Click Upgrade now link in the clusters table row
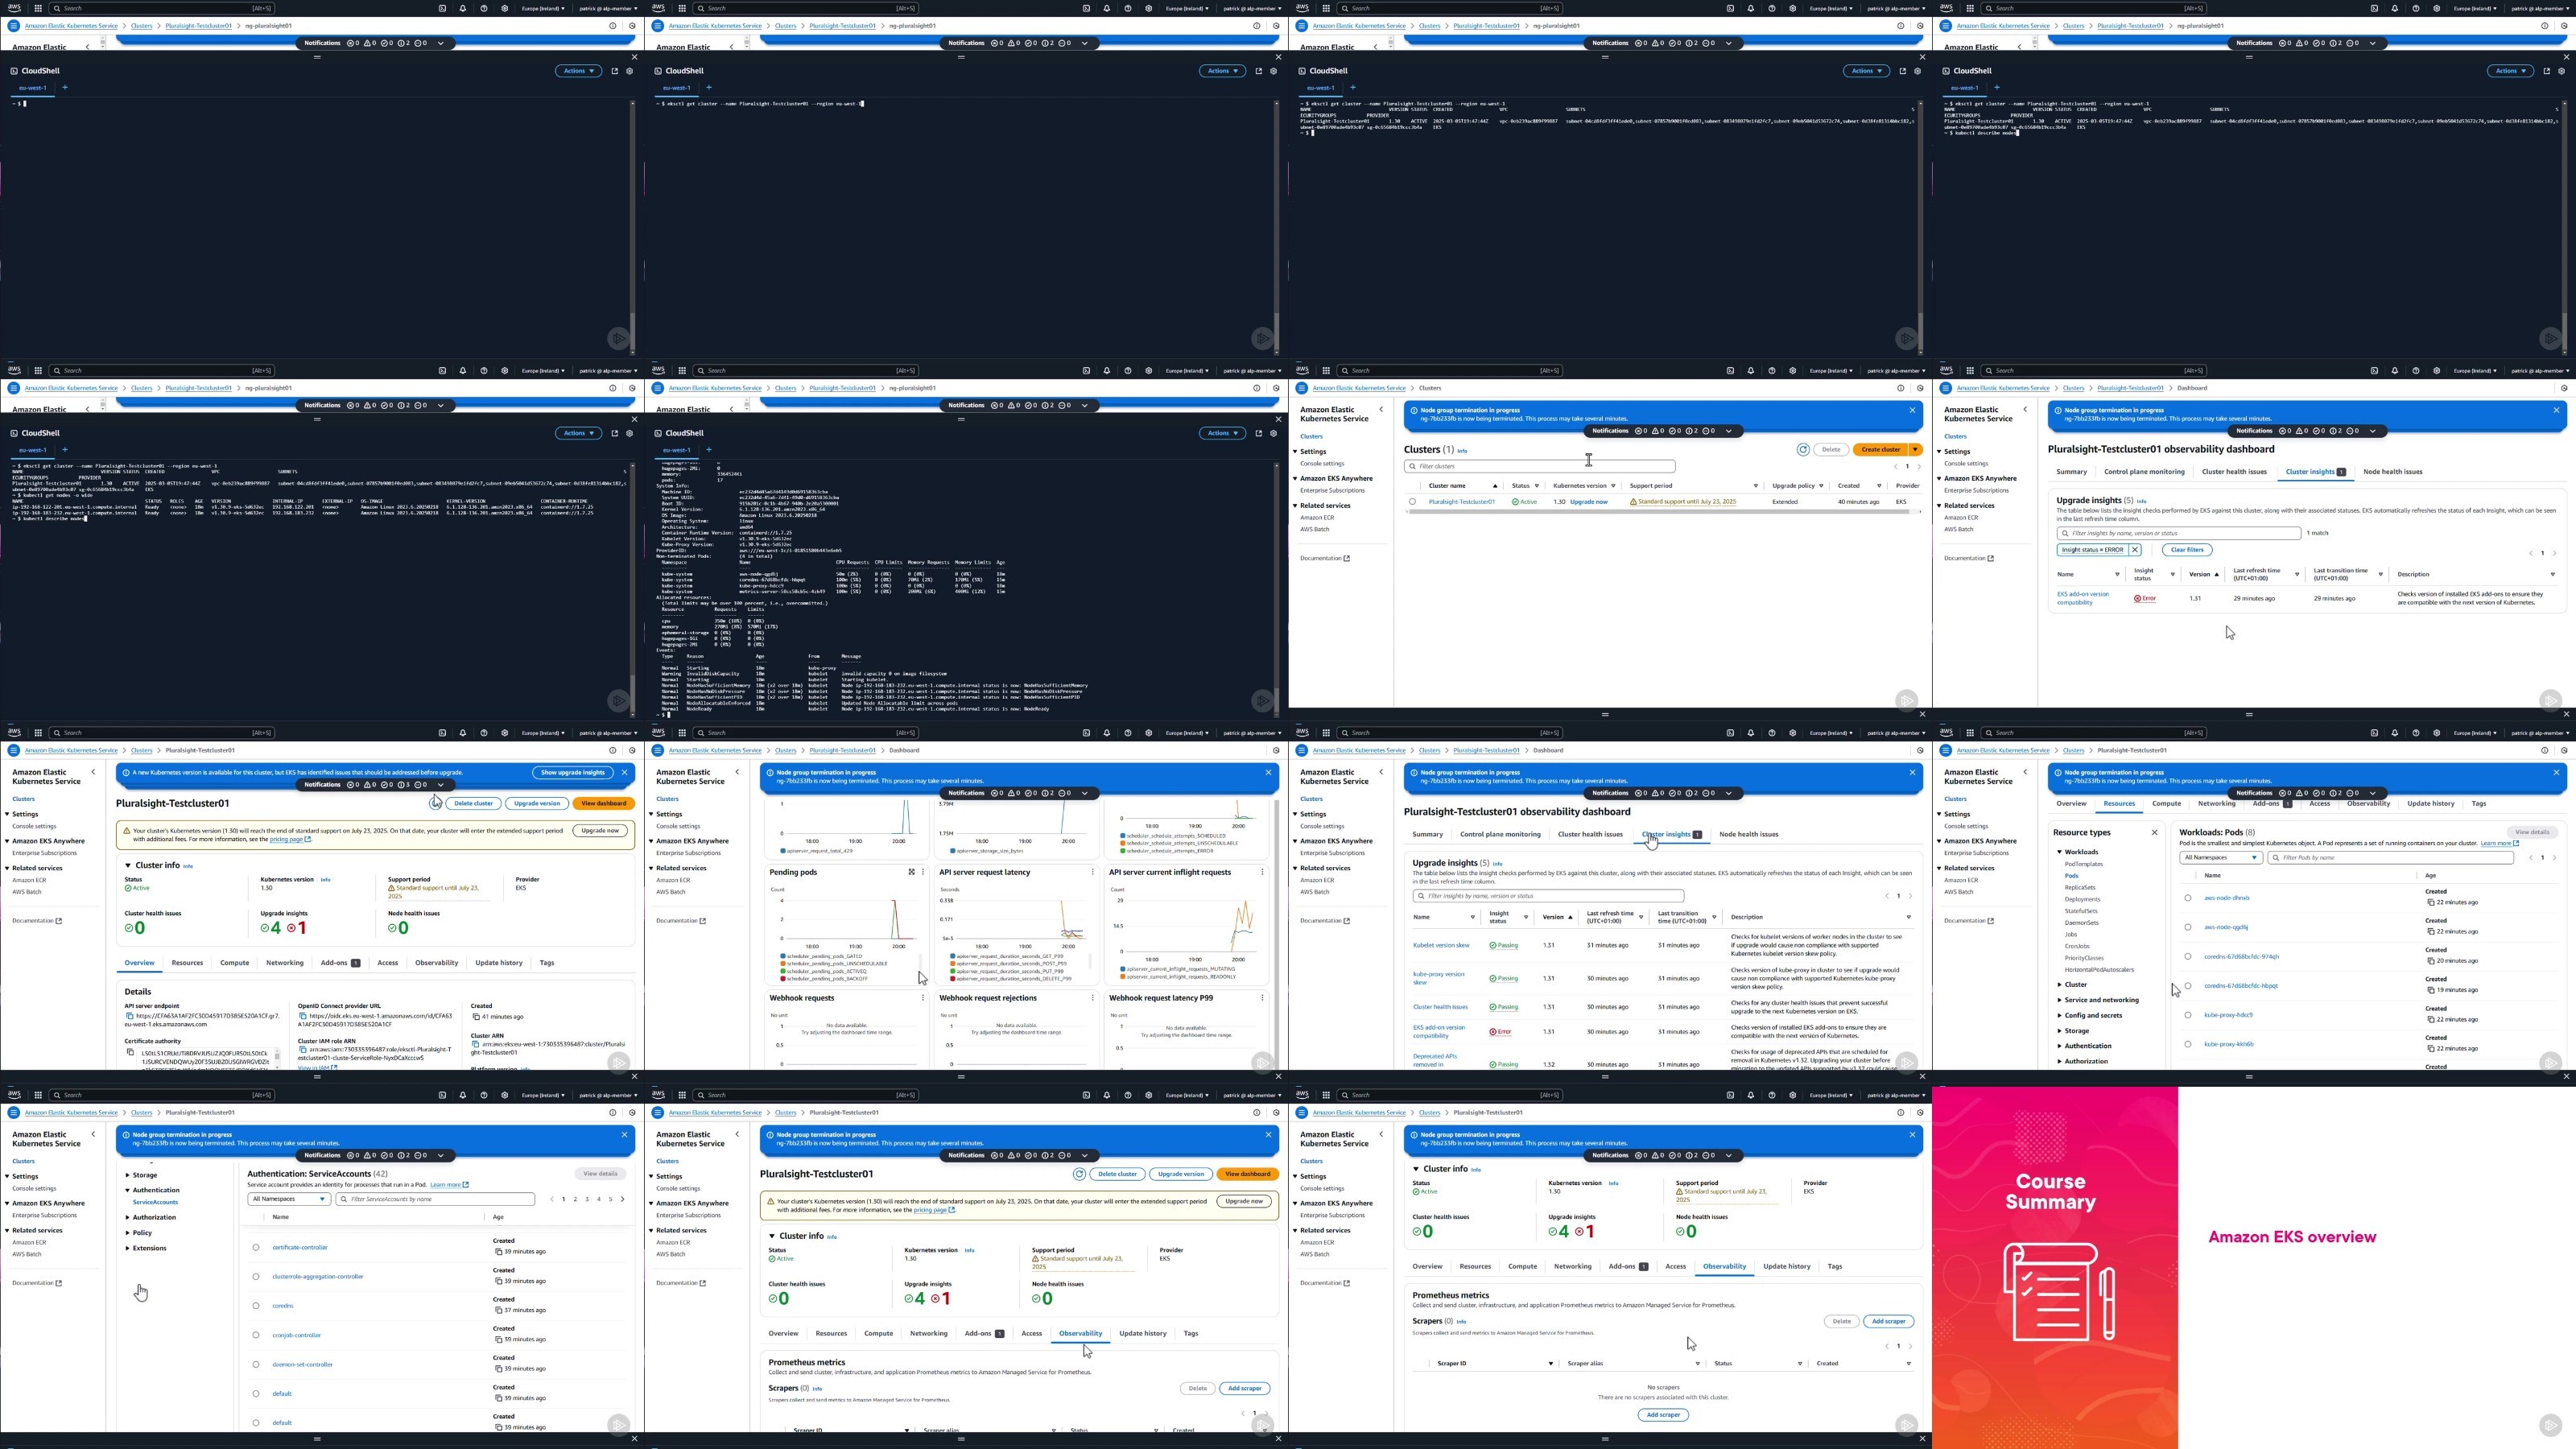 1589,502
